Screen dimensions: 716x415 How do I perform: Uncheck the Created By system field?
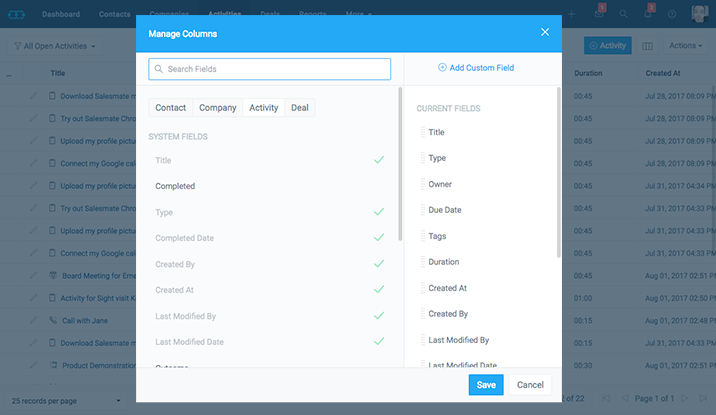click(379, 264)
